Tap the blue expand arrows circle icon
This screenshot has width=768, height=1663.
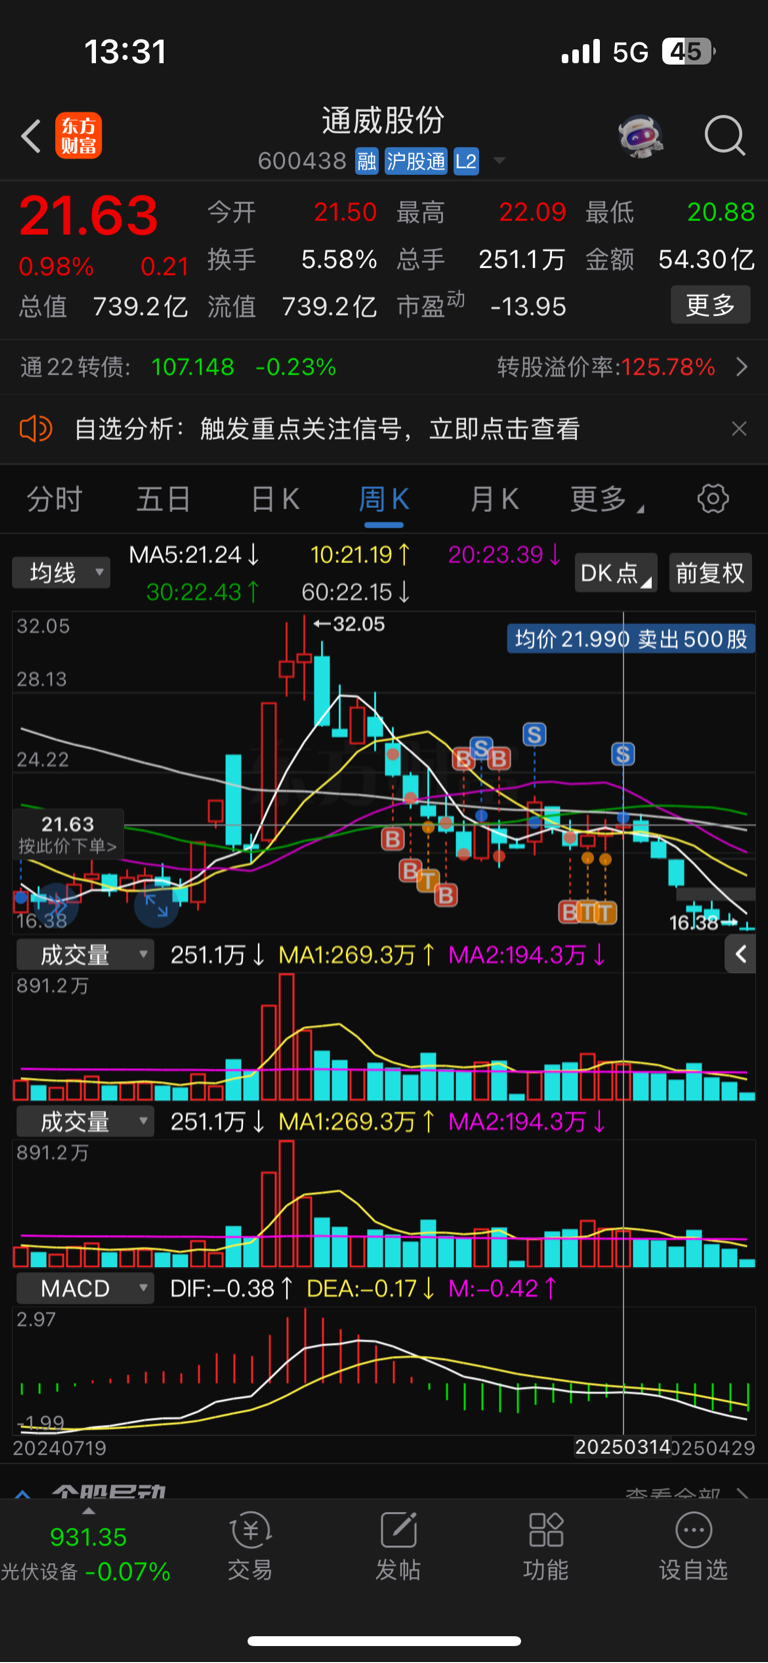[x=157, y=906]
